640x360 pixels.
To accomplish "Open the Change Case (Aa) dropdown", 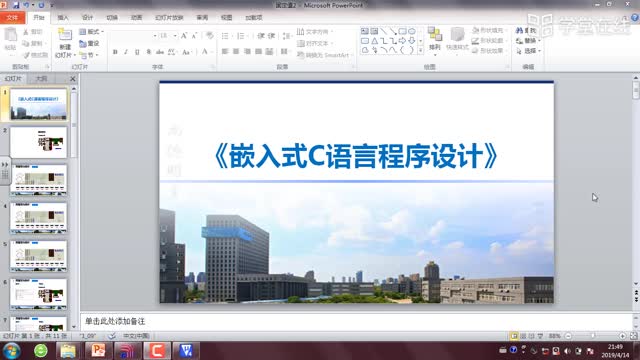I will click(187, 52).
